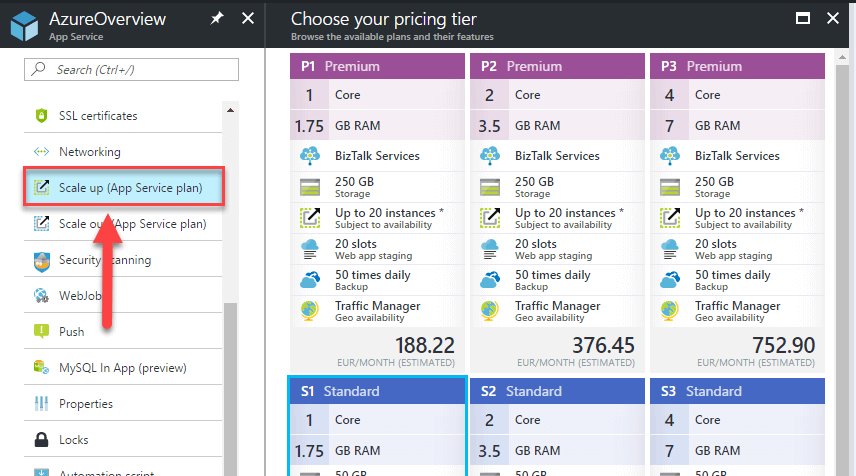
Task: Click the Traffic Manager globe in P2 card
Action: click(490, 311)
